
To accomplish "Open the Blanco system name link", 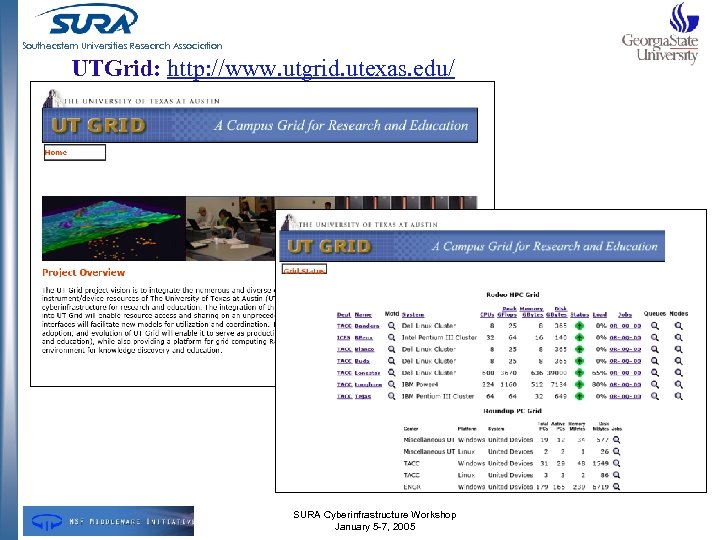I will (364, 349).
